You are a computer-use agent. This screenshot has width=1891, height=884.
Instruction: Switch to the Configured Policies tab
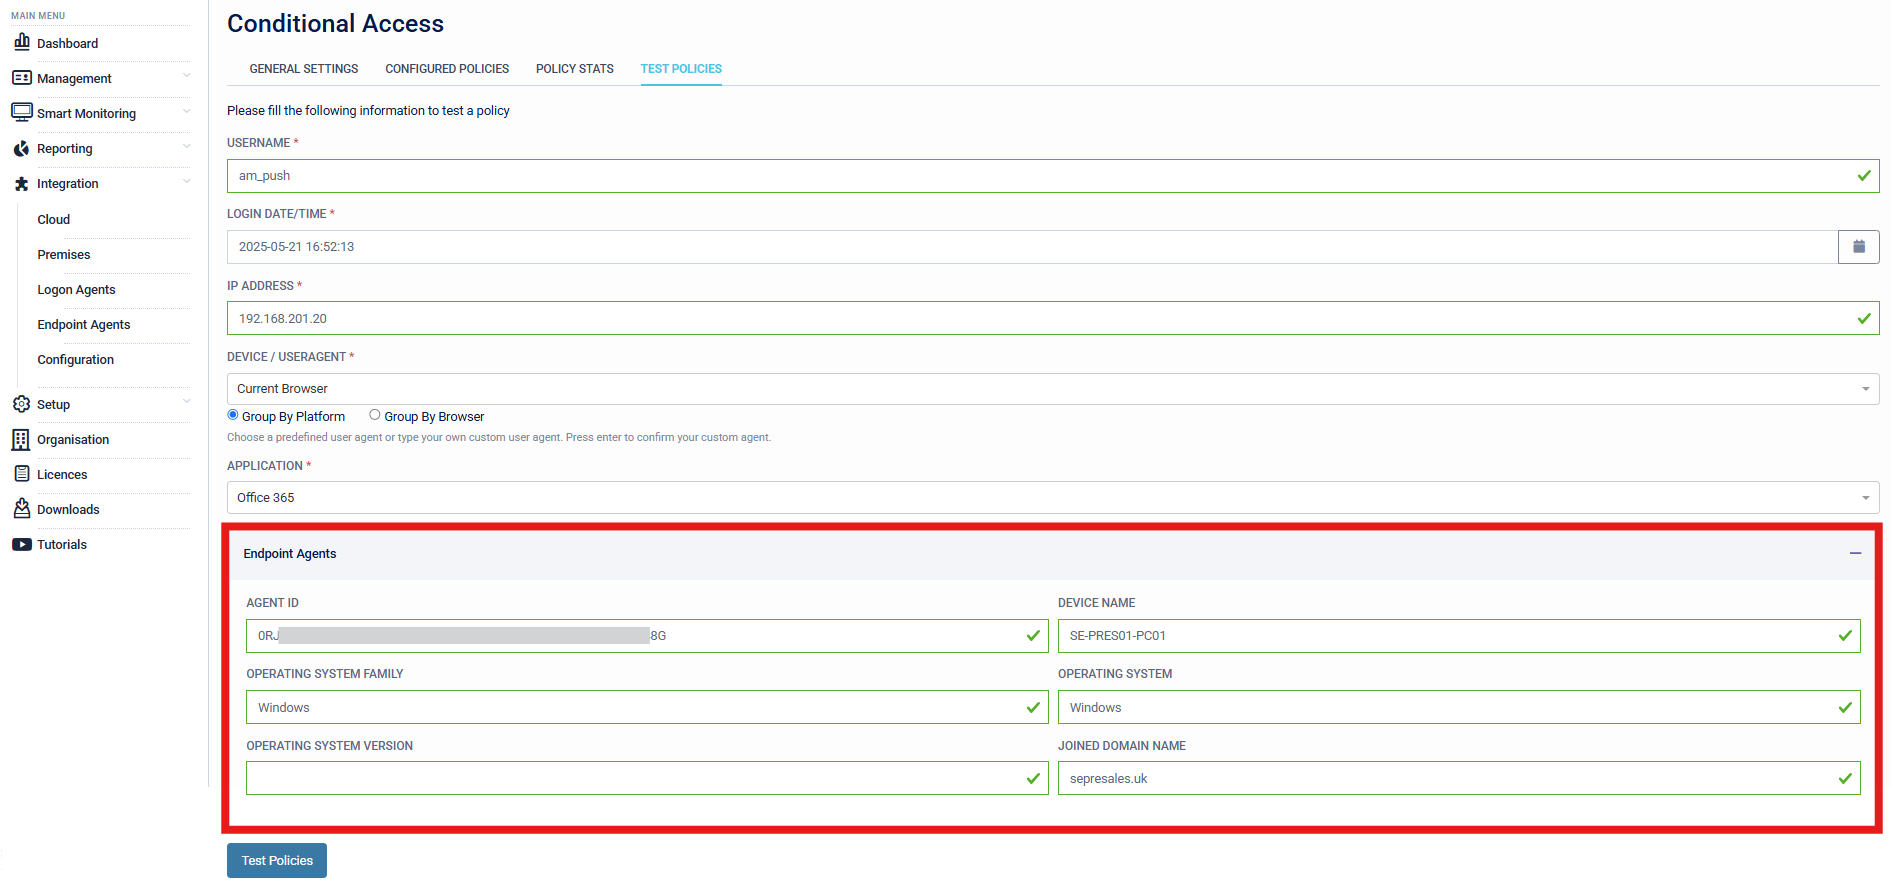(x=447, y=69)
